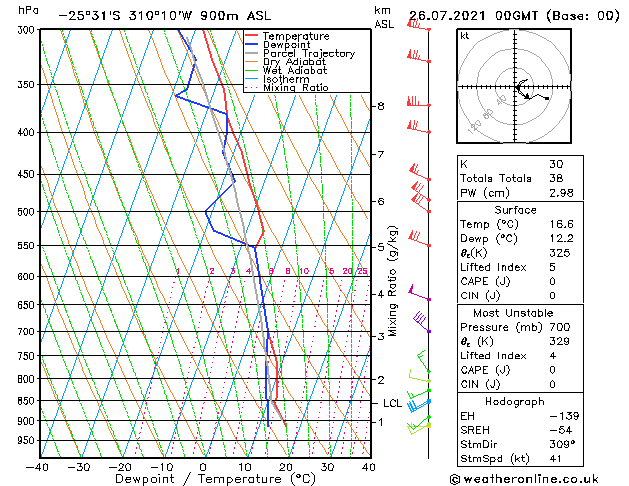Click the weatheronline.co.uk copyright text

click(x=524, y=479)
